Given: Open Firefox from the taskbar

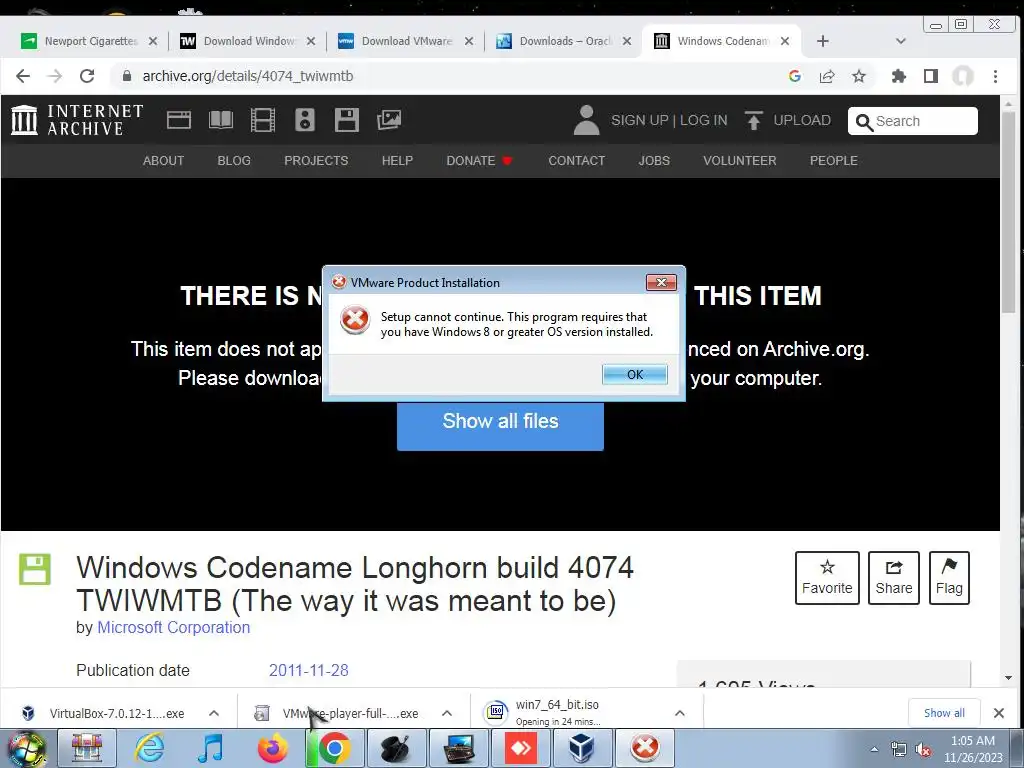Looking at the screenshot, I should [x=273, y=748].
